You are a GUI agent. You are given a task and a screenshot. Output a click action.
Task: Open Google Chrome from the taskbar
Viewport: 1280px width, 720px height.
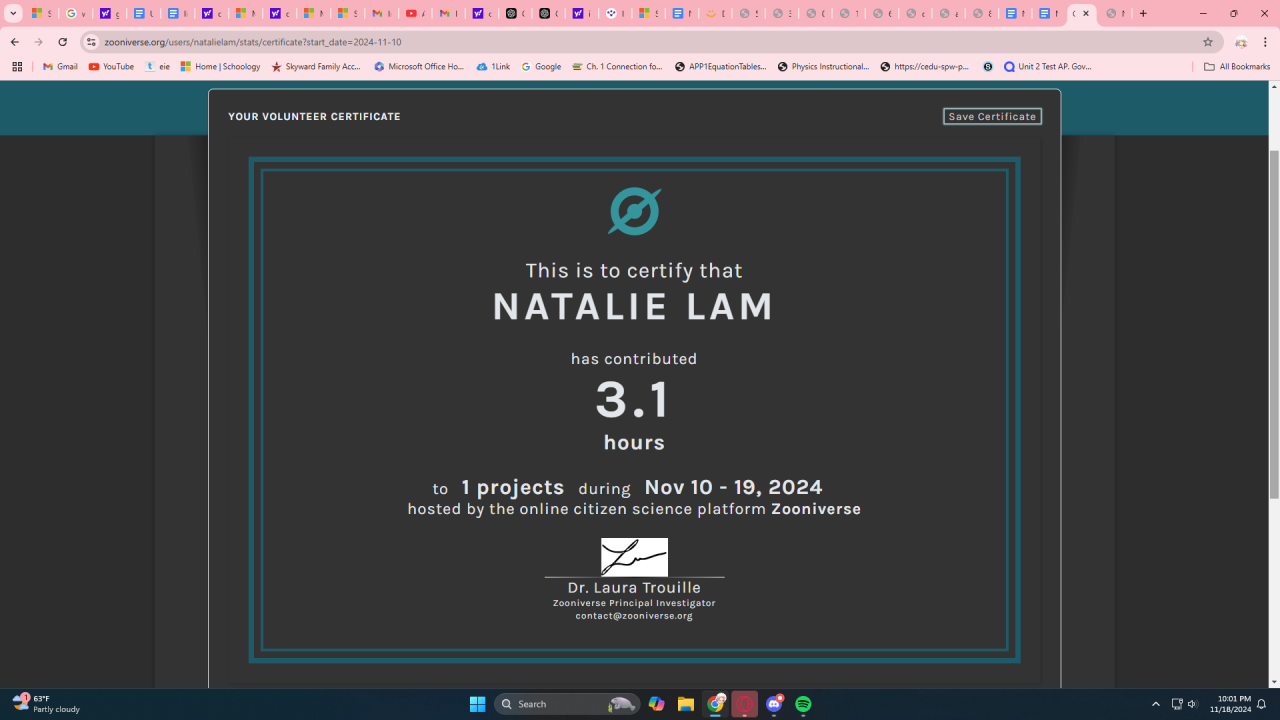click(716, 704)
